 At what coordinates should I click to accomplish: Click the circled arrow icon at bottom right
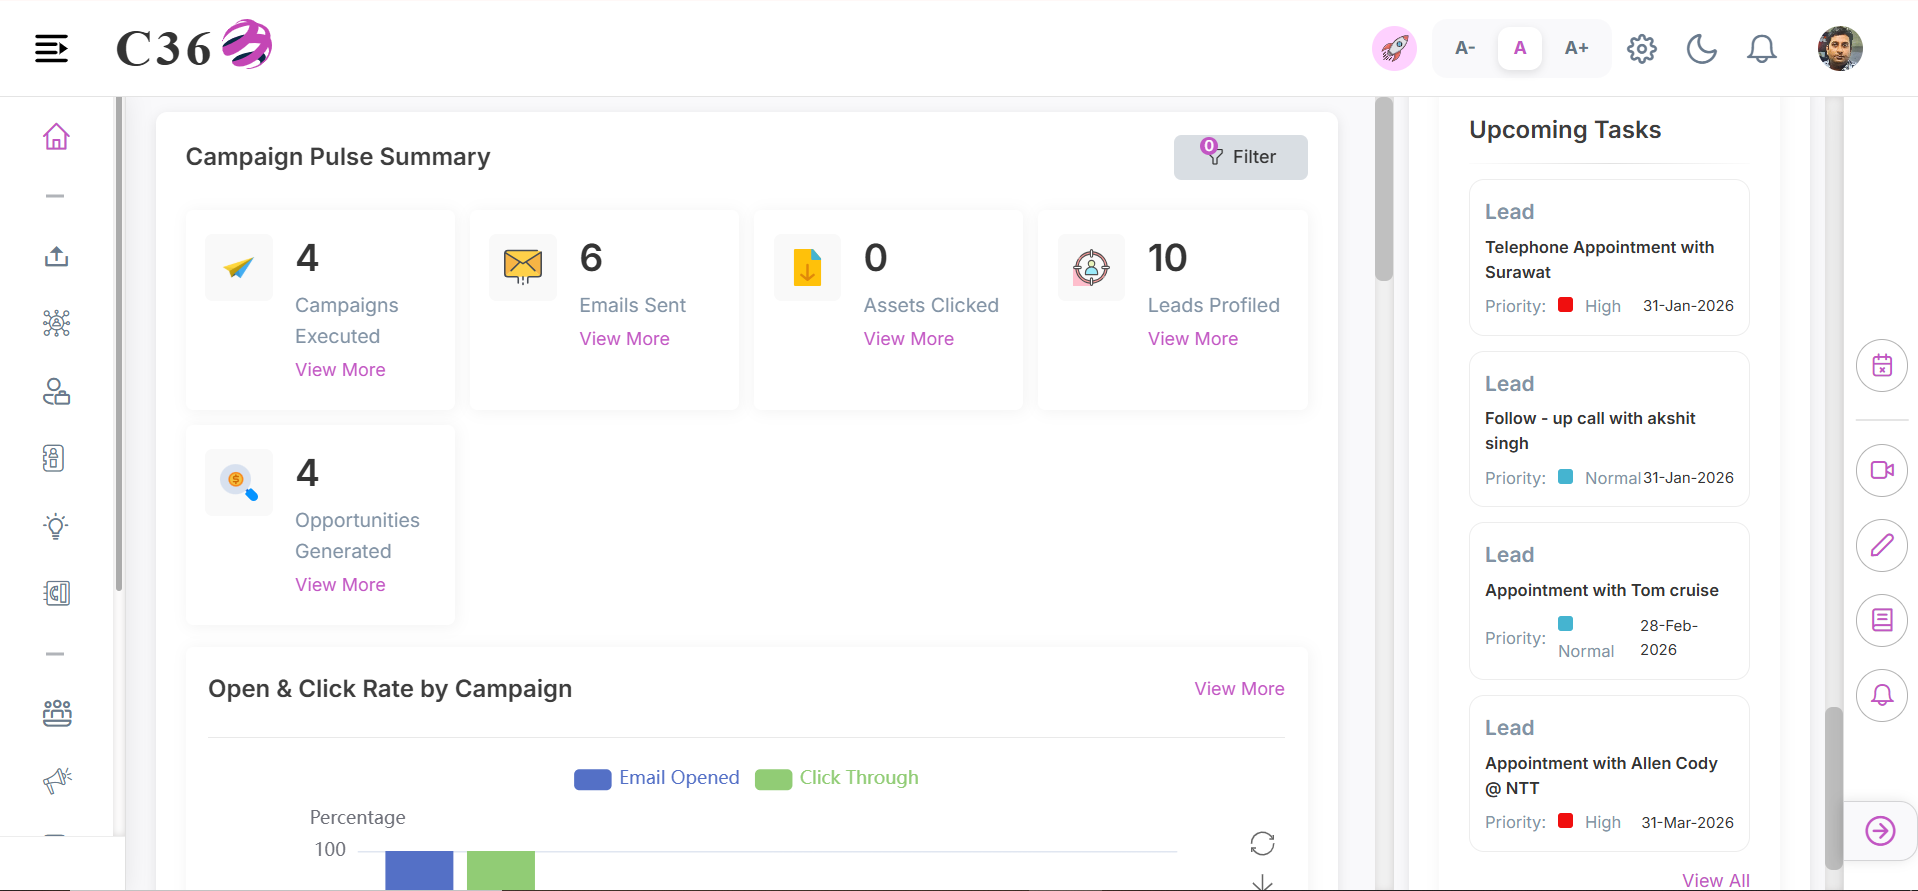pyautogui.click(x=1880, y=831)
